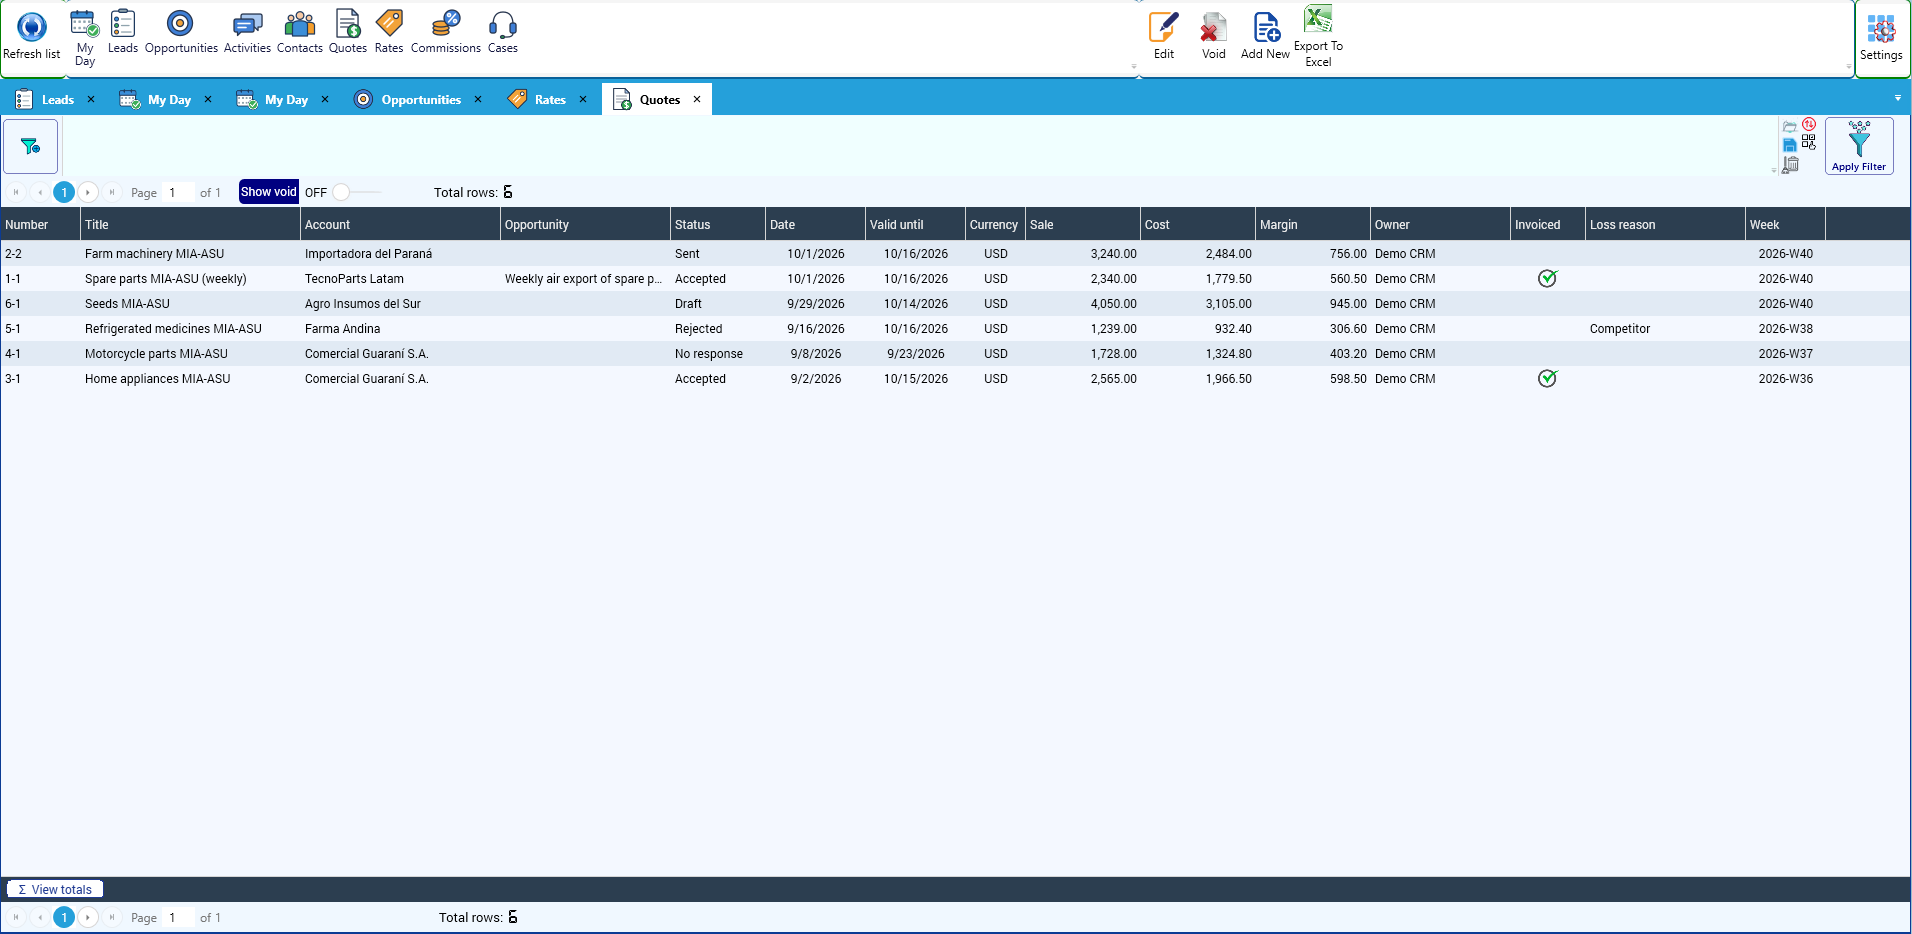
Task: Click the red sort arrows icon
Action: pos(1809,125)
